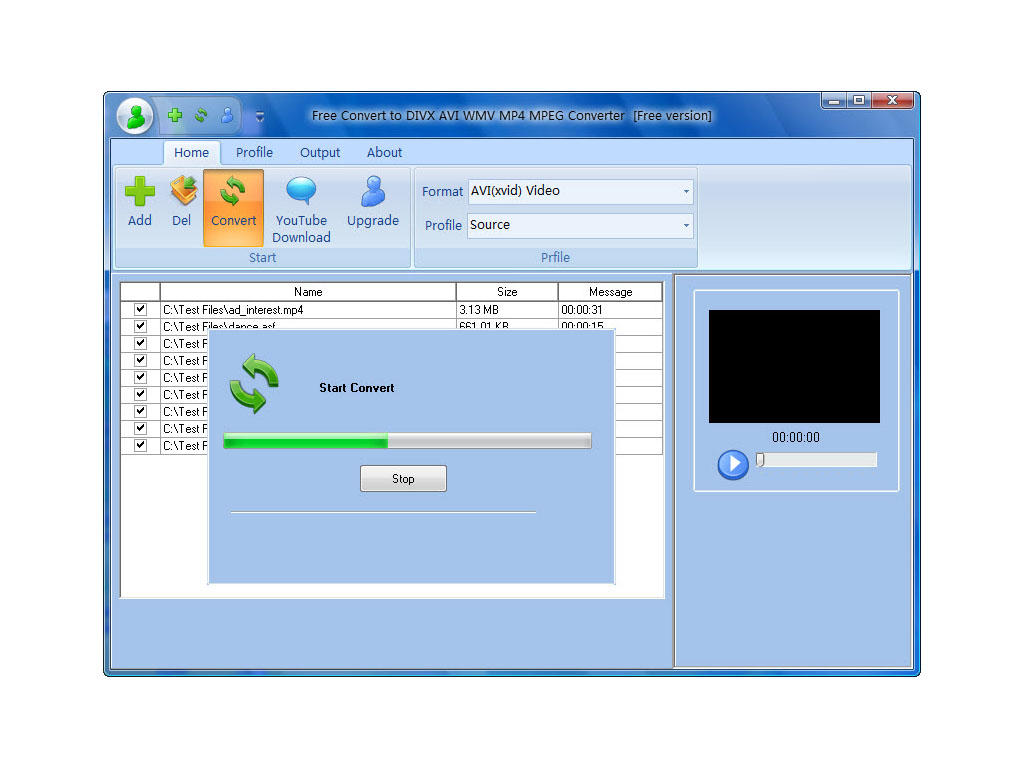Maximize the converter window

click(x=859, y=101)
